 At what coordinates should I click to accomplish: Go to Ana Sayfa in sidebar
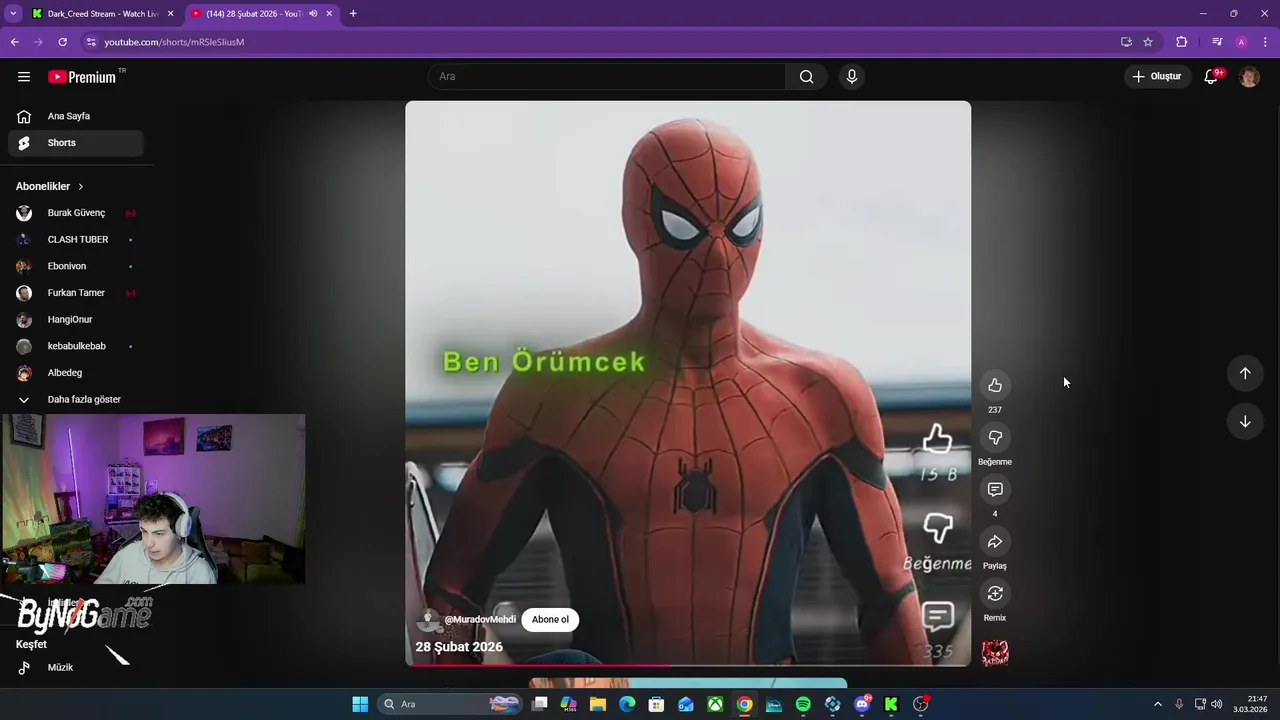click(x=76, y=116)
